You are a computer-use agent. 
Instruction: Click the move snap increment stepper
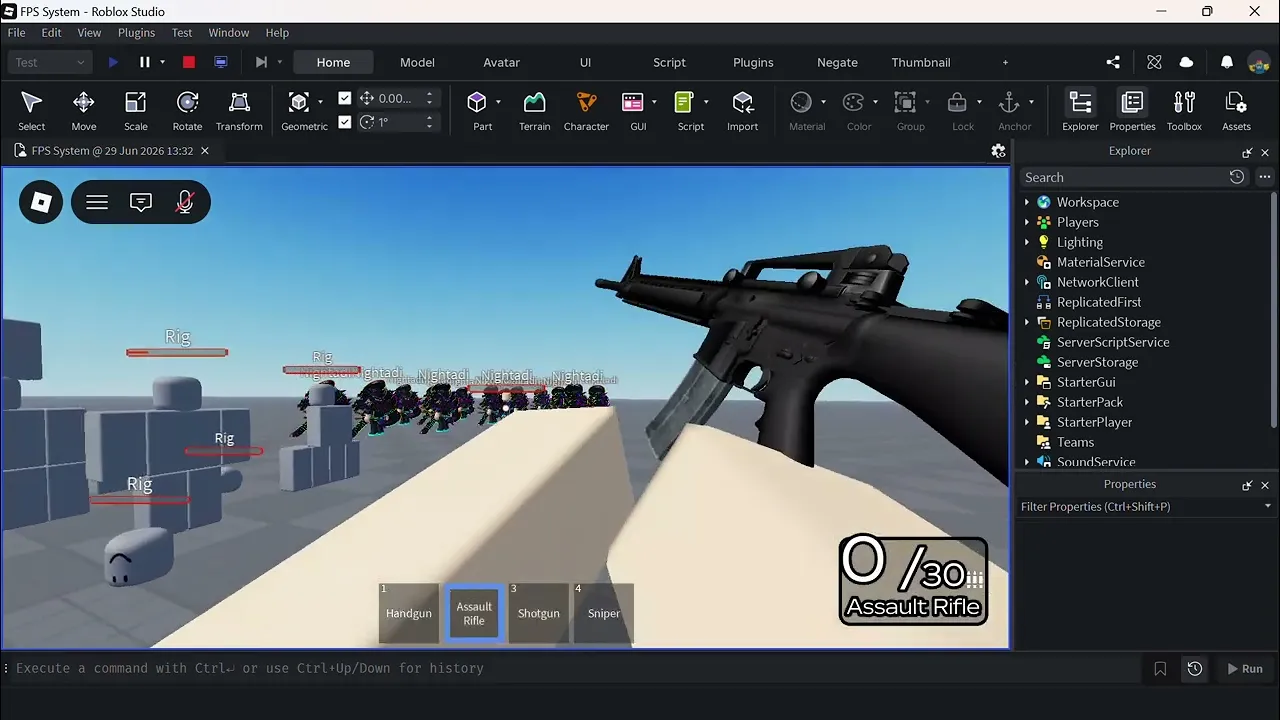(x=430, y=98)
